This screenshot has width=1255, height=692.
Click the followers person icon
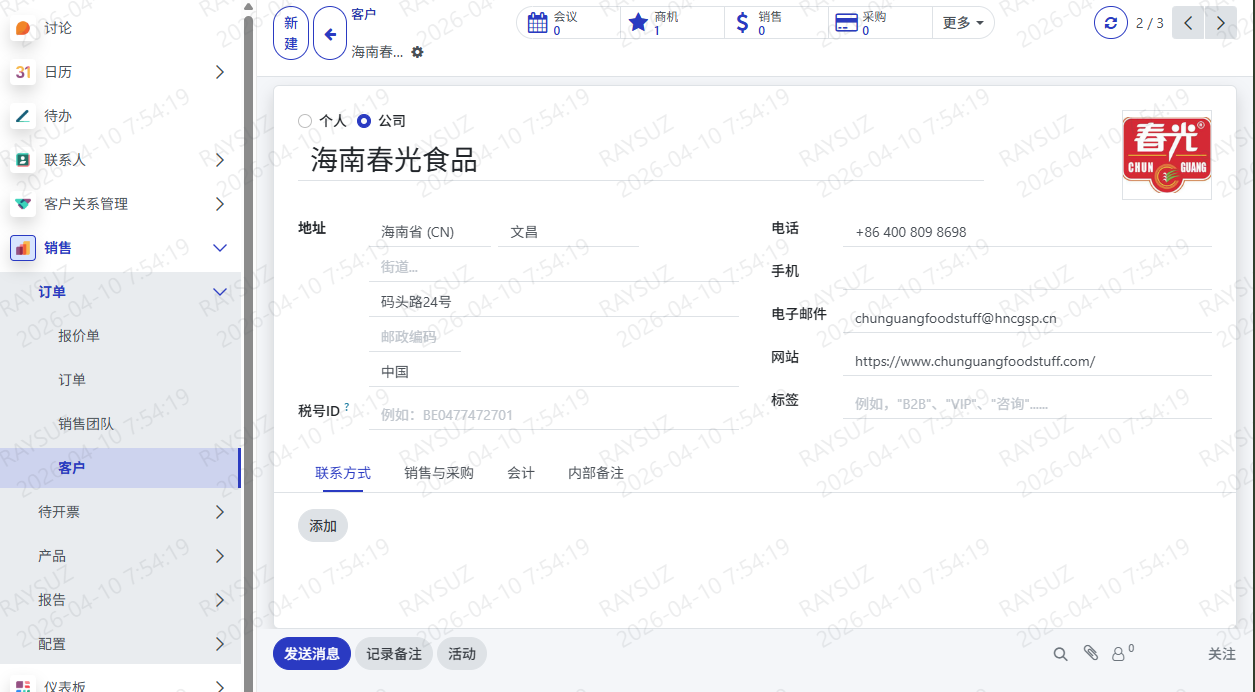tap(1119, 654)
